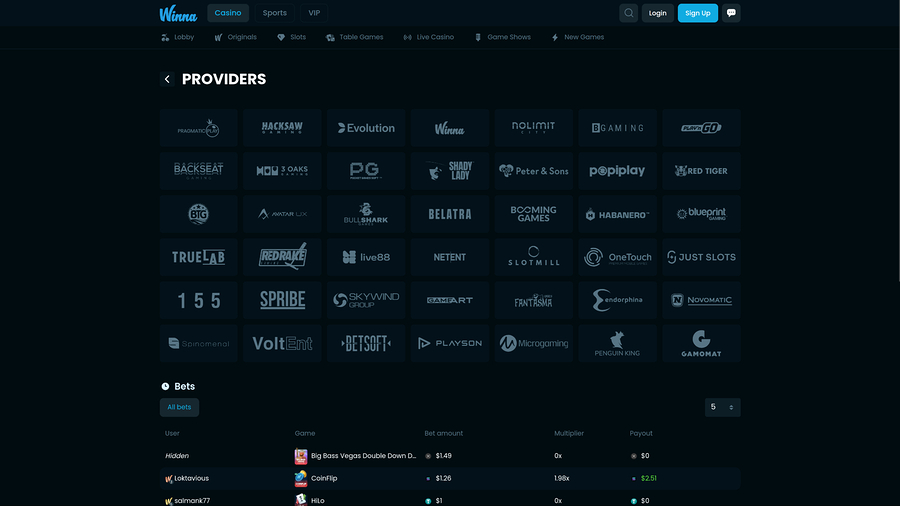Click the search magnifier icon
The height and width of the screenshot is (506, 900).
[x=628, y=13]
